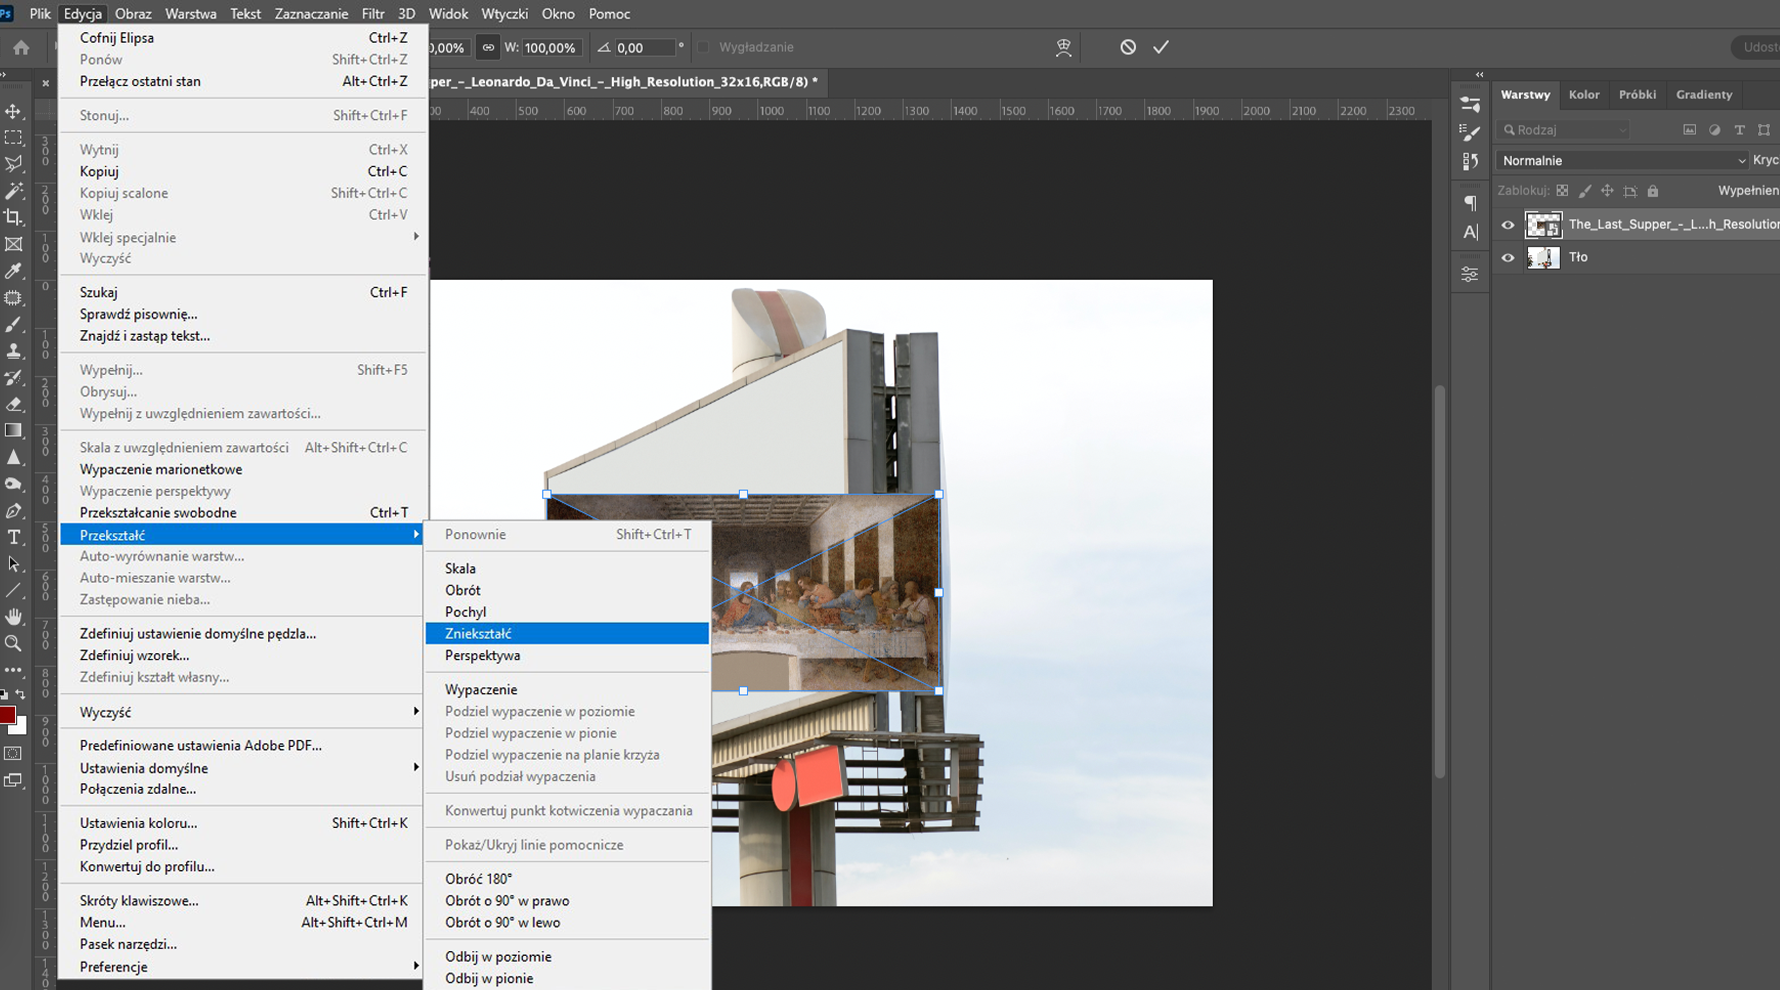Toggle lock transparent pixels
This screenshot has height=990, width=1780.
[1563, 191]
